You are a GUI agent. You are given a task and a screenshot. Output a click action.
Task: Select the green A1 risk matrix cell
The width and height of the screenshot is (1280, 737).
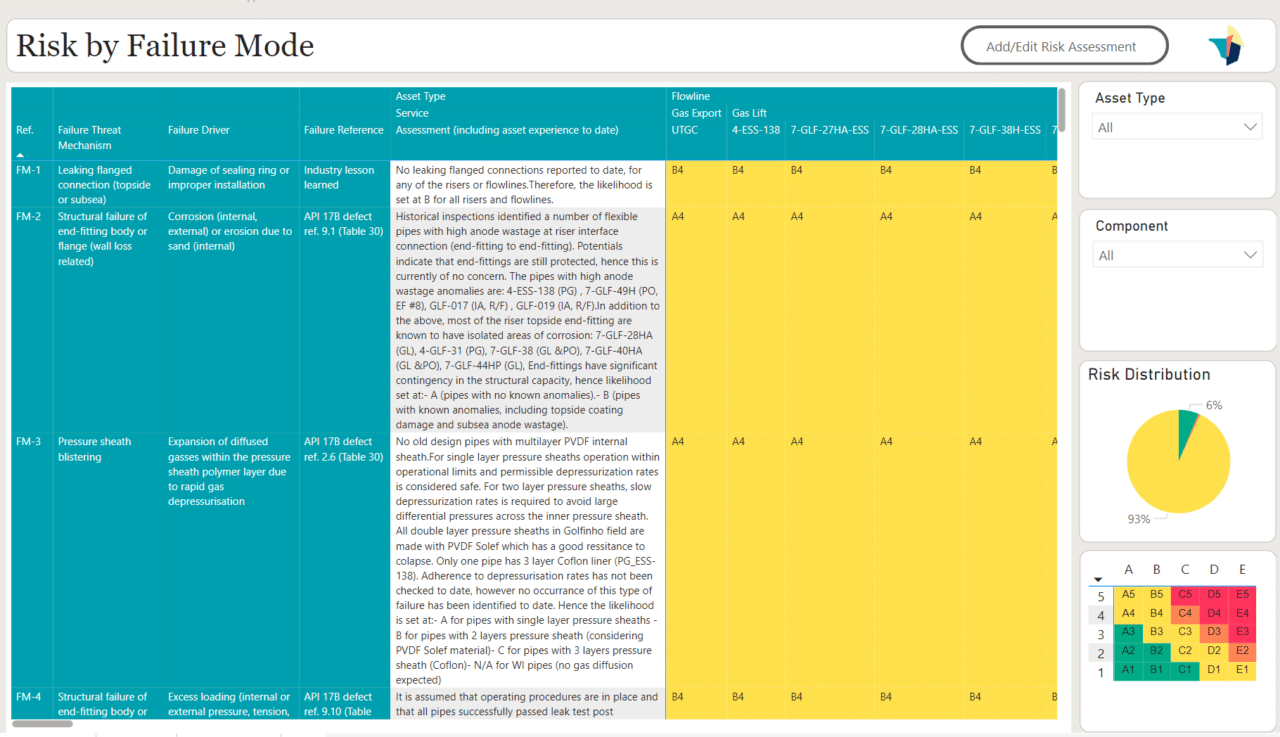1128,670
